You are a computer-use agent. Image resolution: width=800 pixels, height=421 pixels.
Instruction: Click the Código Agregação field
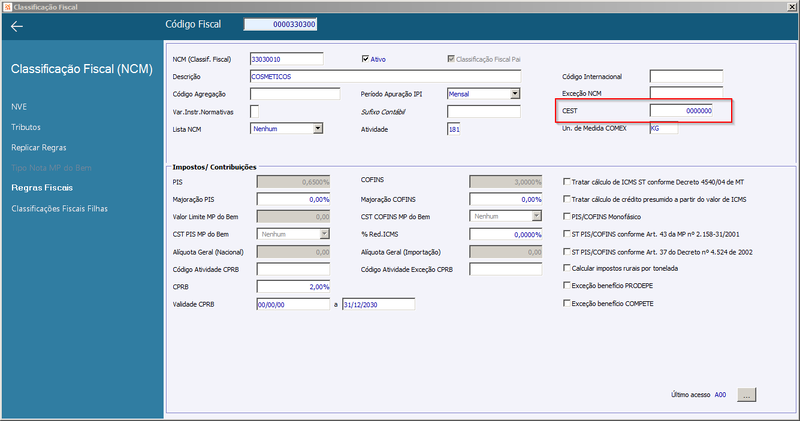click(295, 94)
